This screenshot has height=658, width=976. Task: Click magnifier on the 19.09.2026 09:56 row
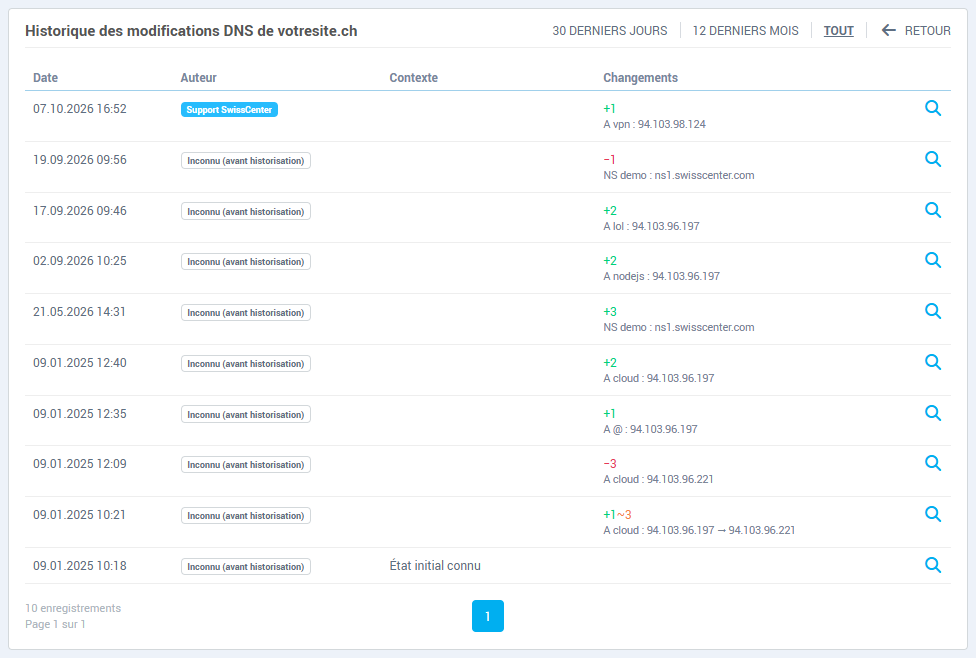point(932,159)
